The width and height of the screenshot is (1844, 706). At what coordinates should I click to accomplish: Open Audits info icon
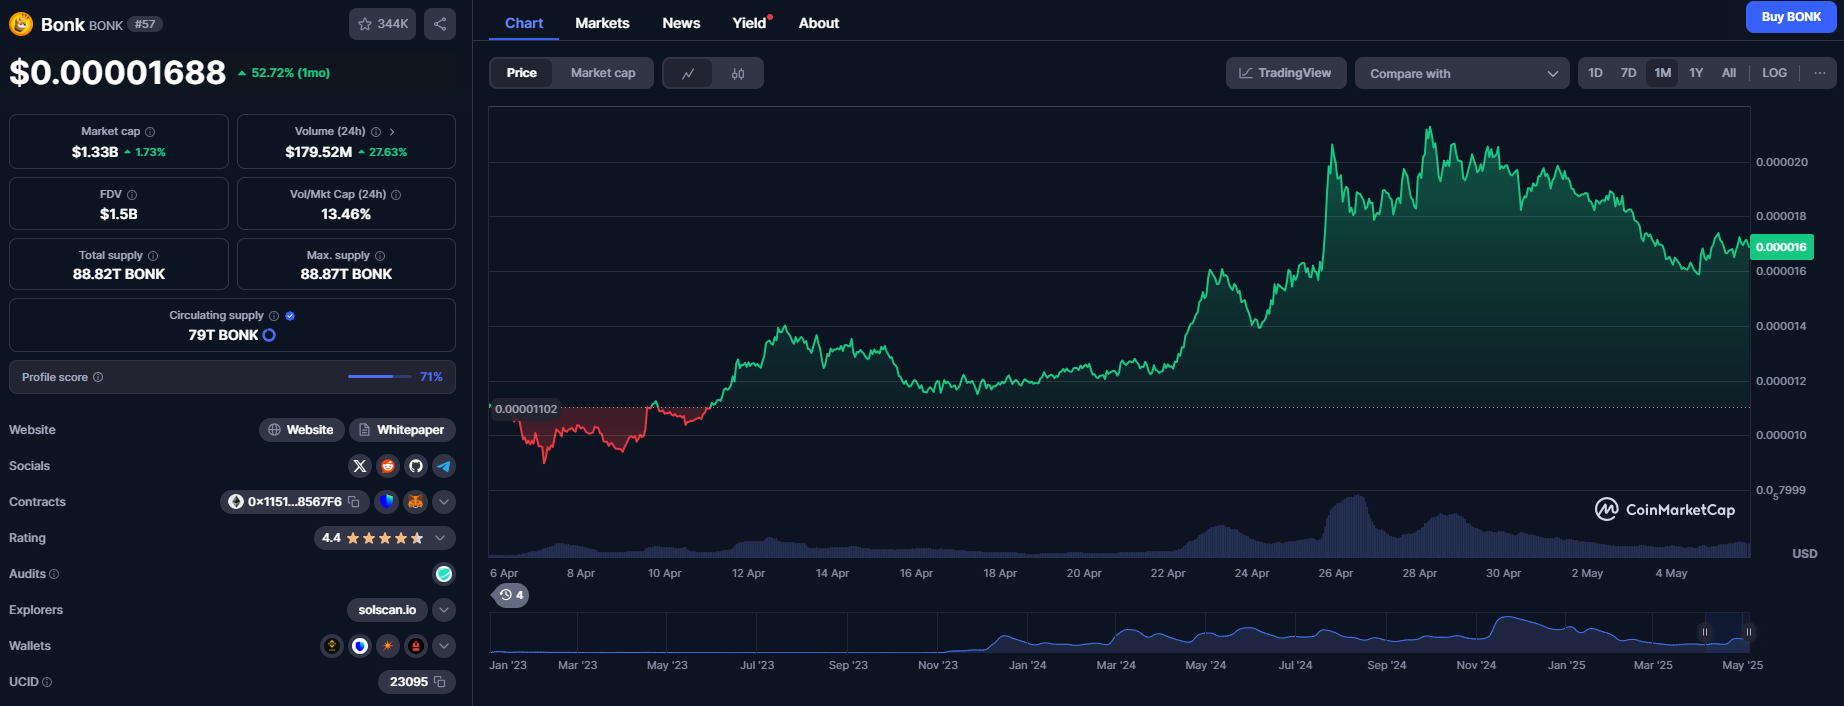[54, 574]
